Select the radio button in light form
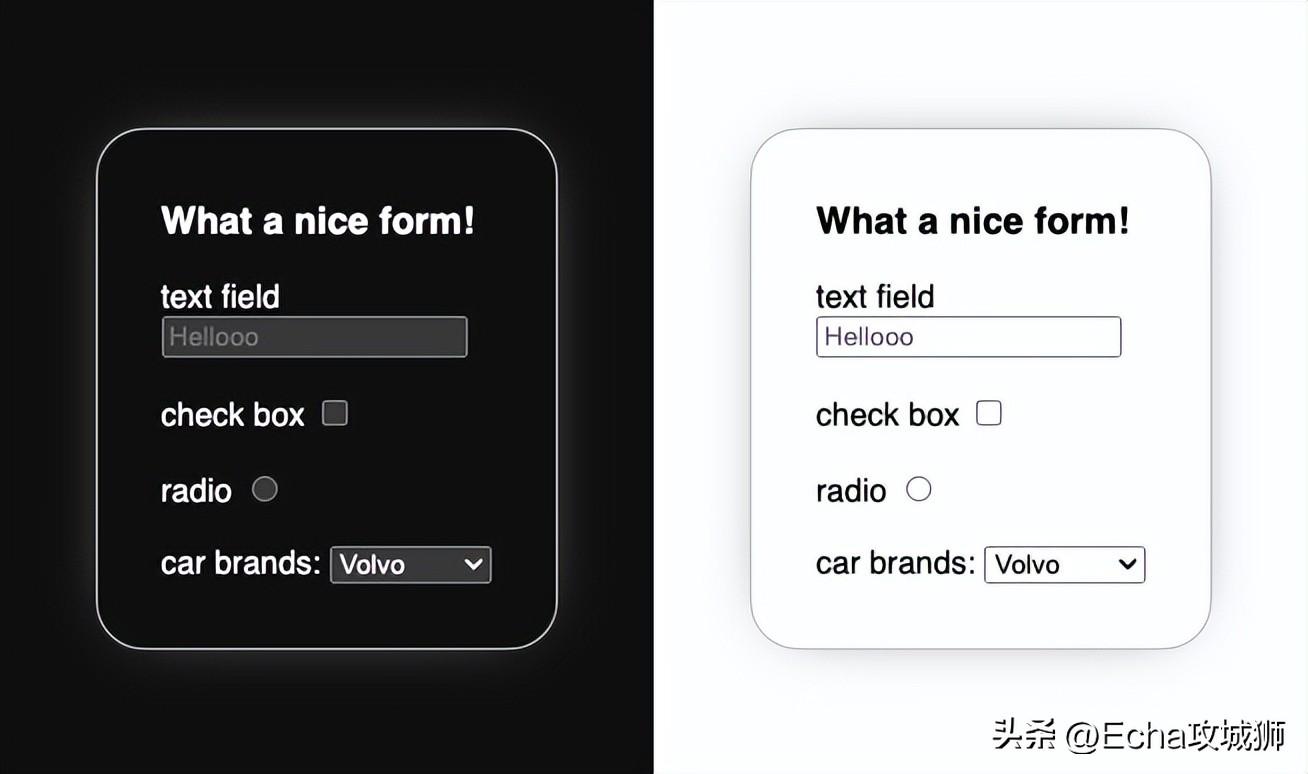The image size is (1308, 774). pyautogui.click(x=918, y=489)
